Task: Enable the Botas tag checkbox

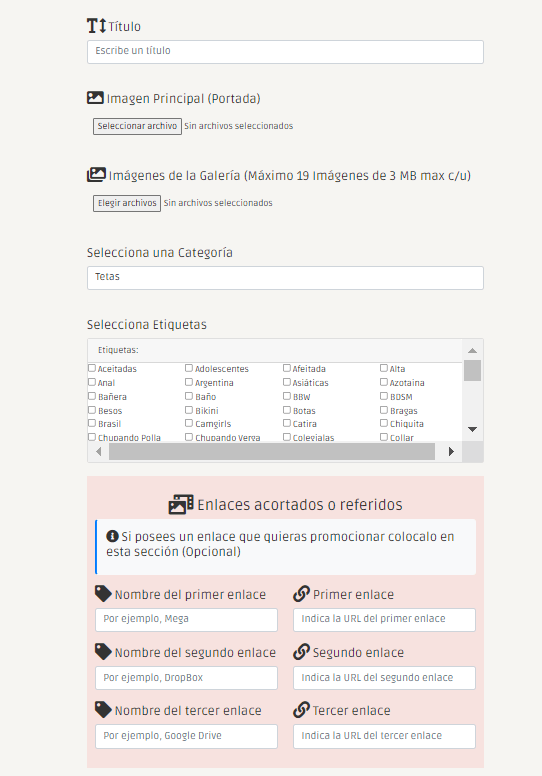Action: (287, 410)
